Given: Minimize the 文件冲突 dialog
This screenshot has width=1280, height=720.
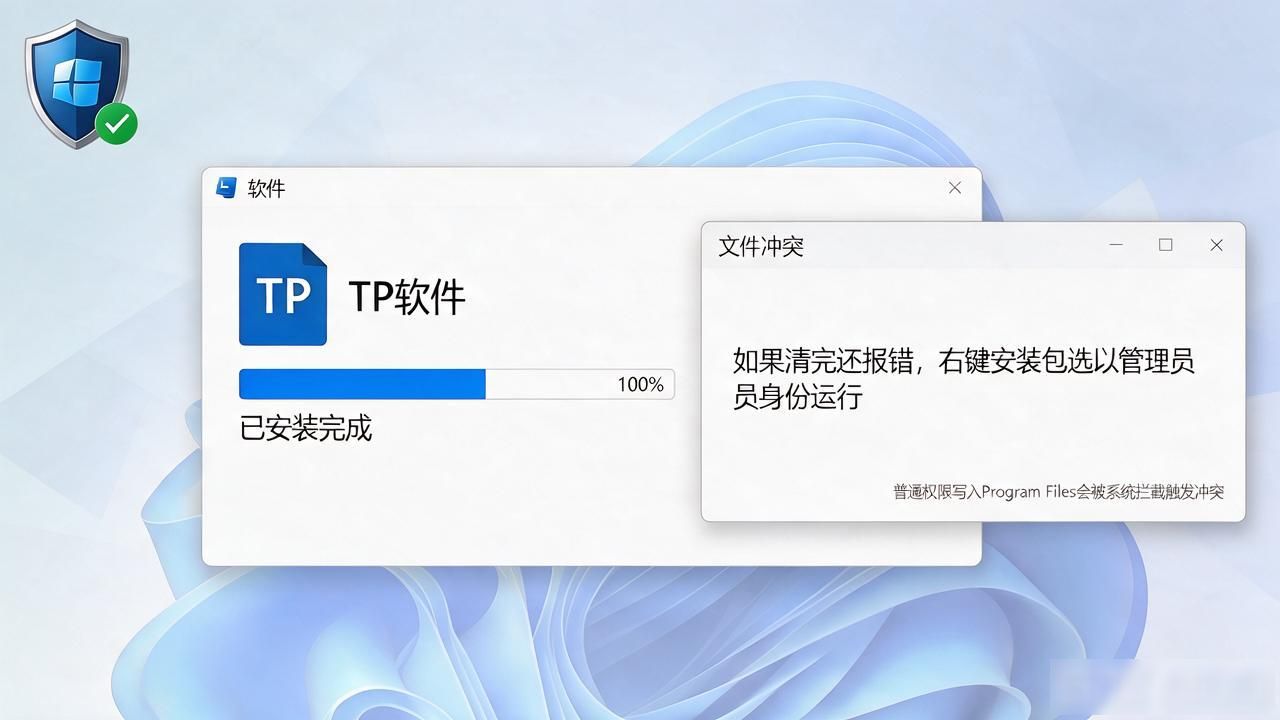Looking at the screenshot, I should click(x=1116, y=245).
